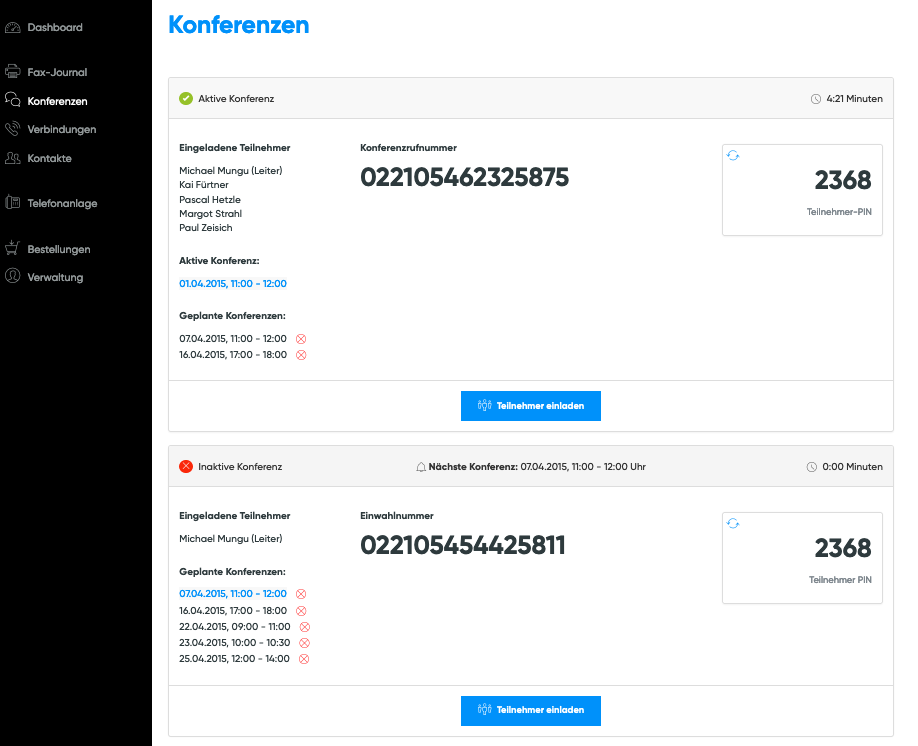Click the conference number 022105462325875
This screenshot has height=746, width=918.
(464, 178)
